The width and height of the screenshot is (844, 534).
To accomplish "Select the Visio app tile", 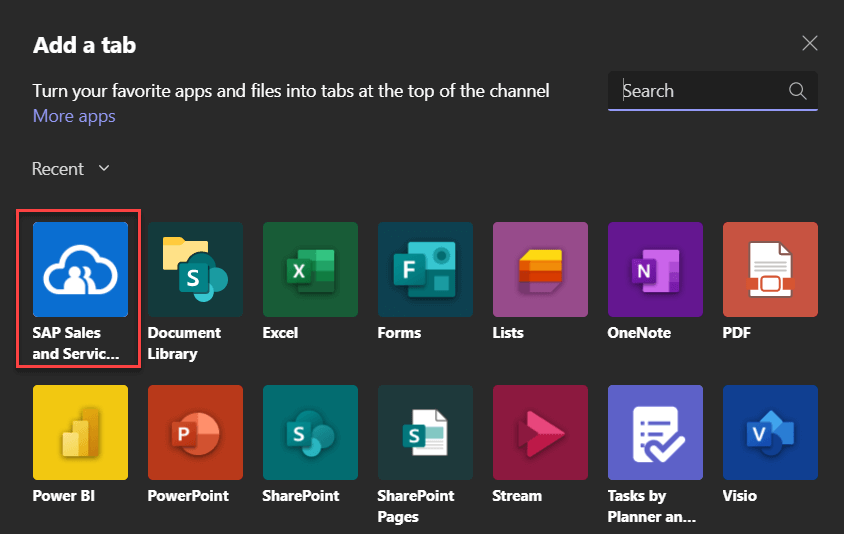I will (770, 432).
